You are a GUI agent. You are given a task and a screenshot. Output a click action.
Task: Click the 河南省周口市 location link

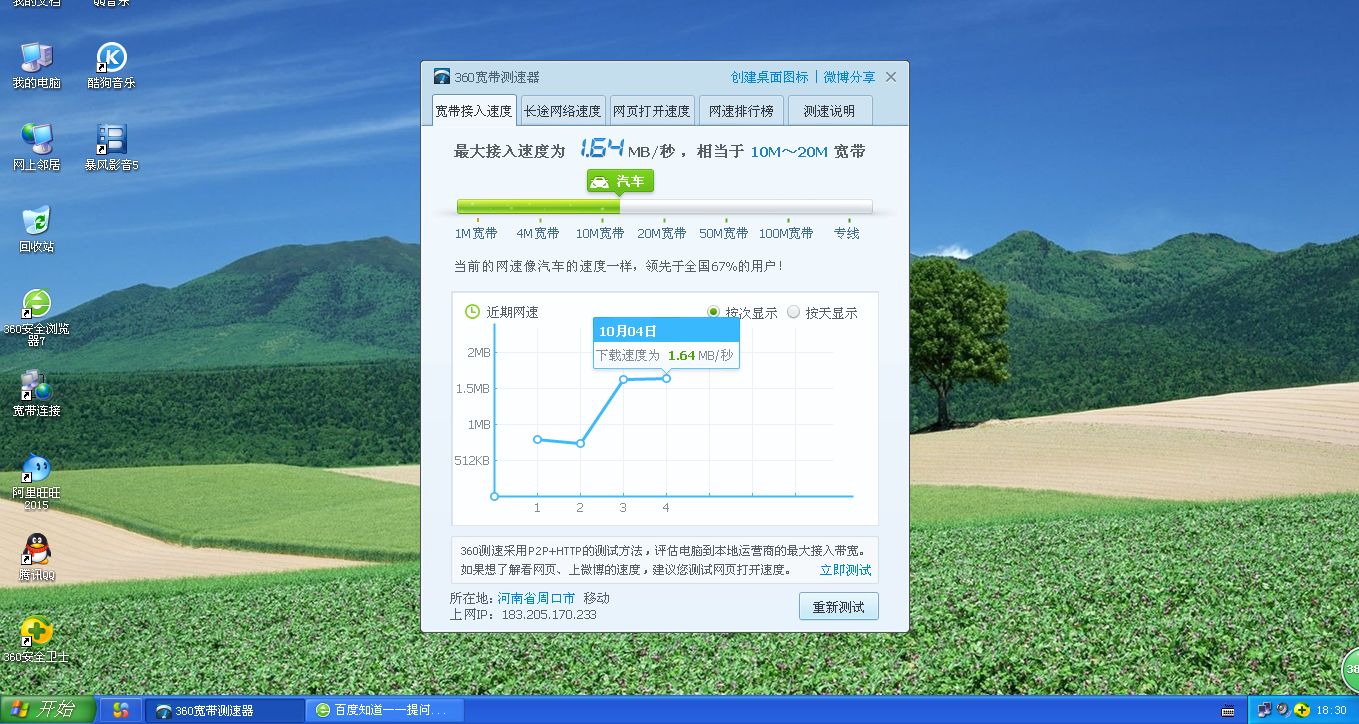[x=536, y=598]
